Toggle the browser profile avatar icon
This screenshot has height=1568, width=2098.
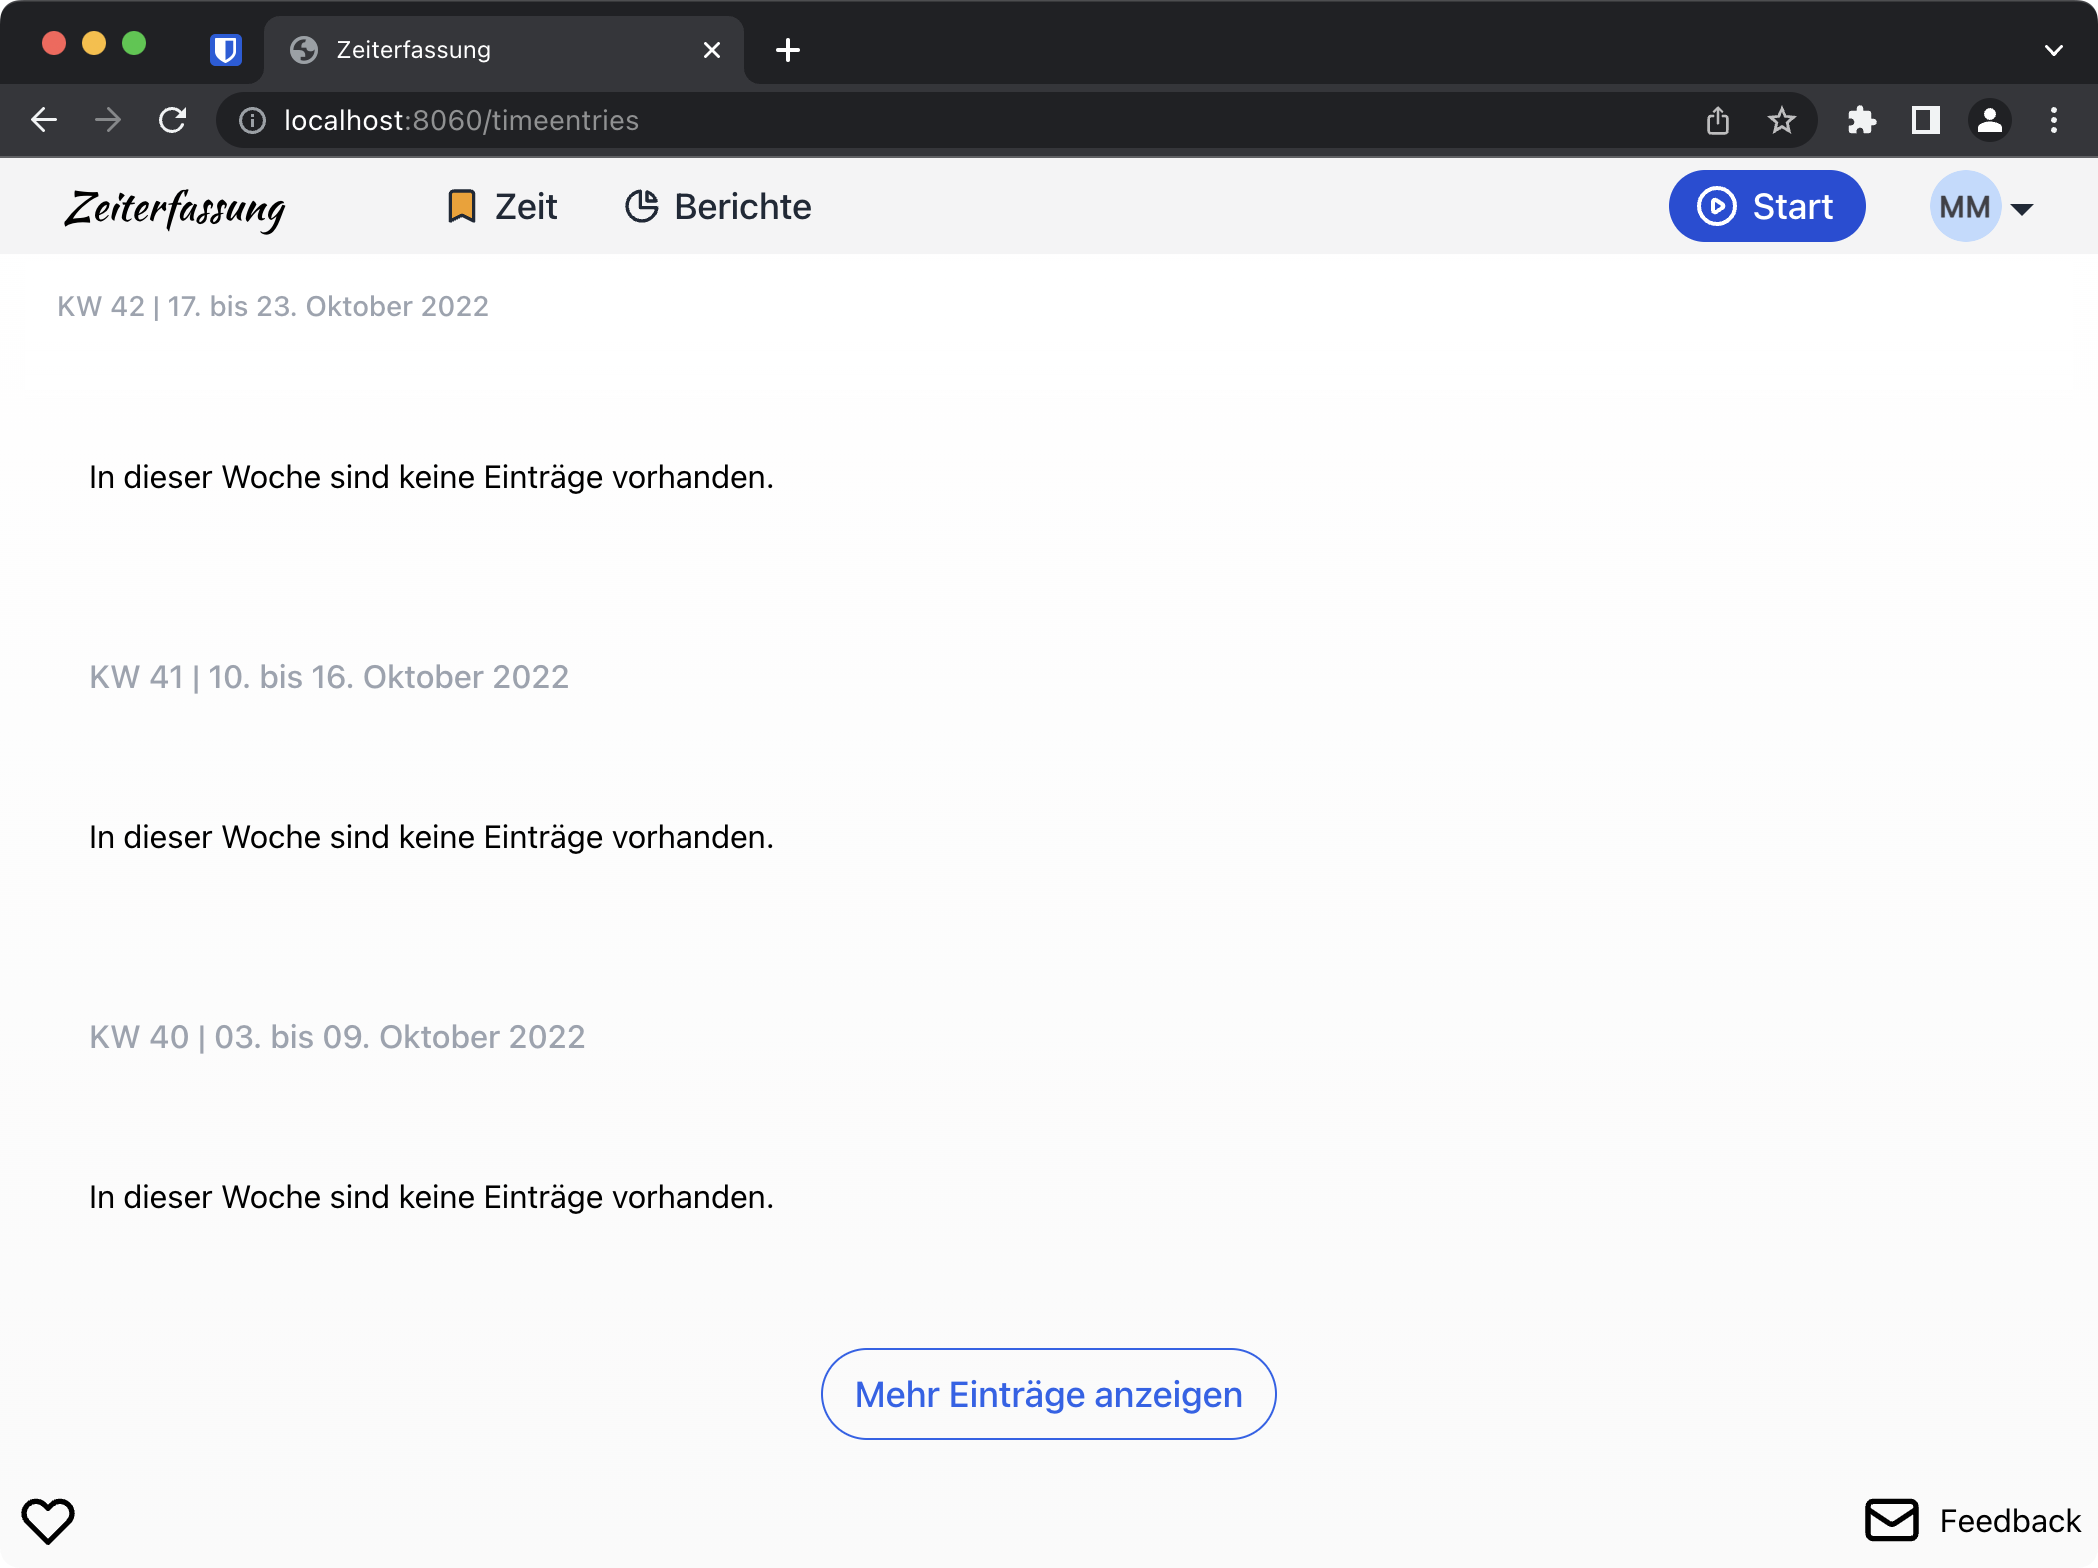pos(1989,120)
